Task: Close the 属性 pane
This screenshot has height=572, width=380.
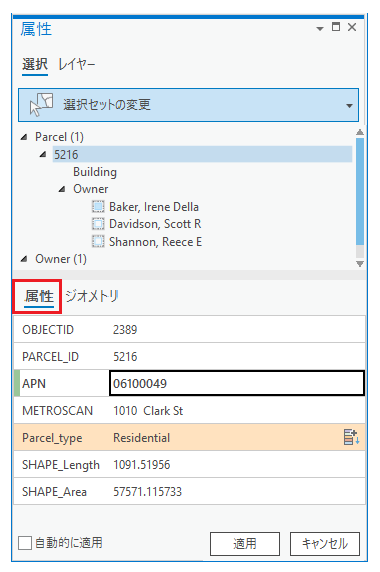Action: click(x=352, y=27)
